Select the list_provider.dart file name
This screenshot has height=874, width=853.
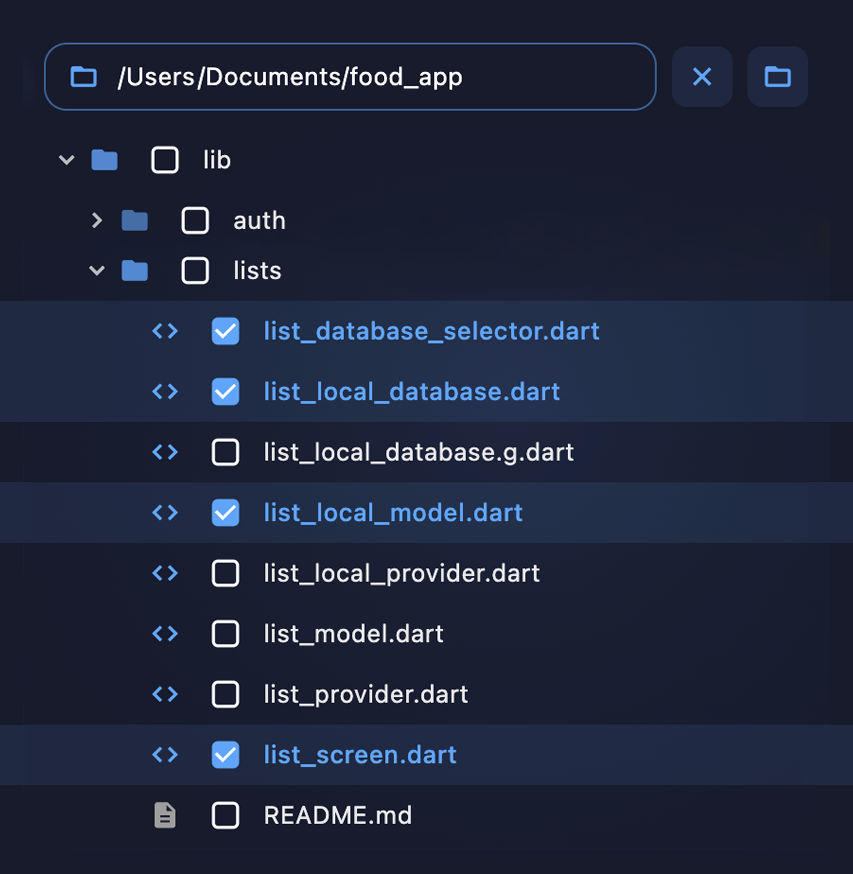click(365, 695)
